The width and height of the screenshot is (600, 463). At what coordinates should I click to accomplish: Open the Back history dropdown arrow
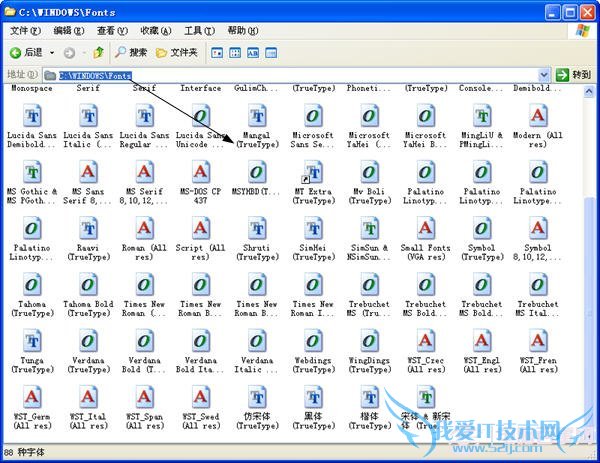[52, 53]
